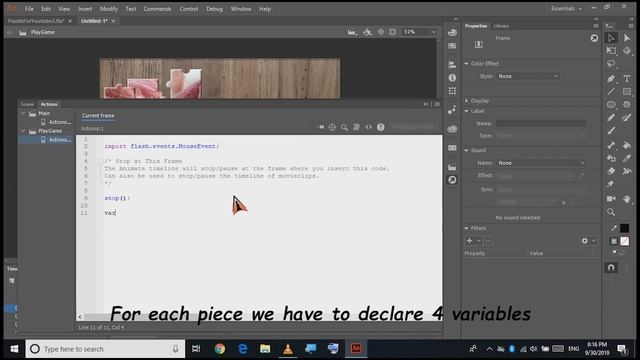The height and width of the screenshot is (360, 640).
Task: Choose the Hand tool
Action: (627, 199)
